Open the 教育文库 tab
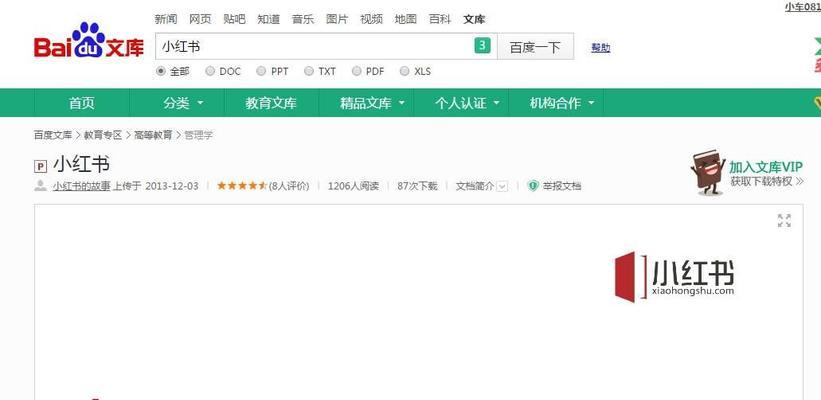Viewport: 821px width, 400px height. 271,103
